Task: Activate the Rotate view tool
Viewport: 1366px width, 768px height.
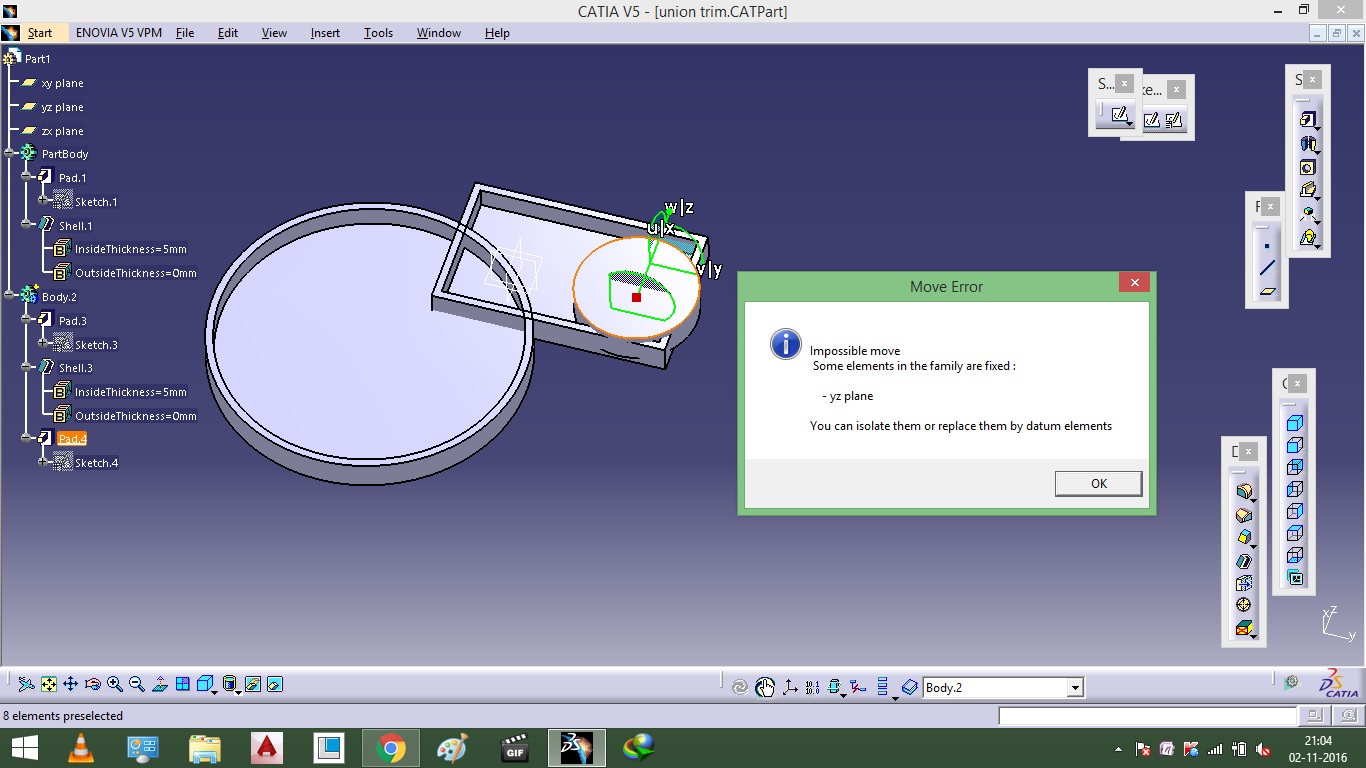Action: point(93,684)
